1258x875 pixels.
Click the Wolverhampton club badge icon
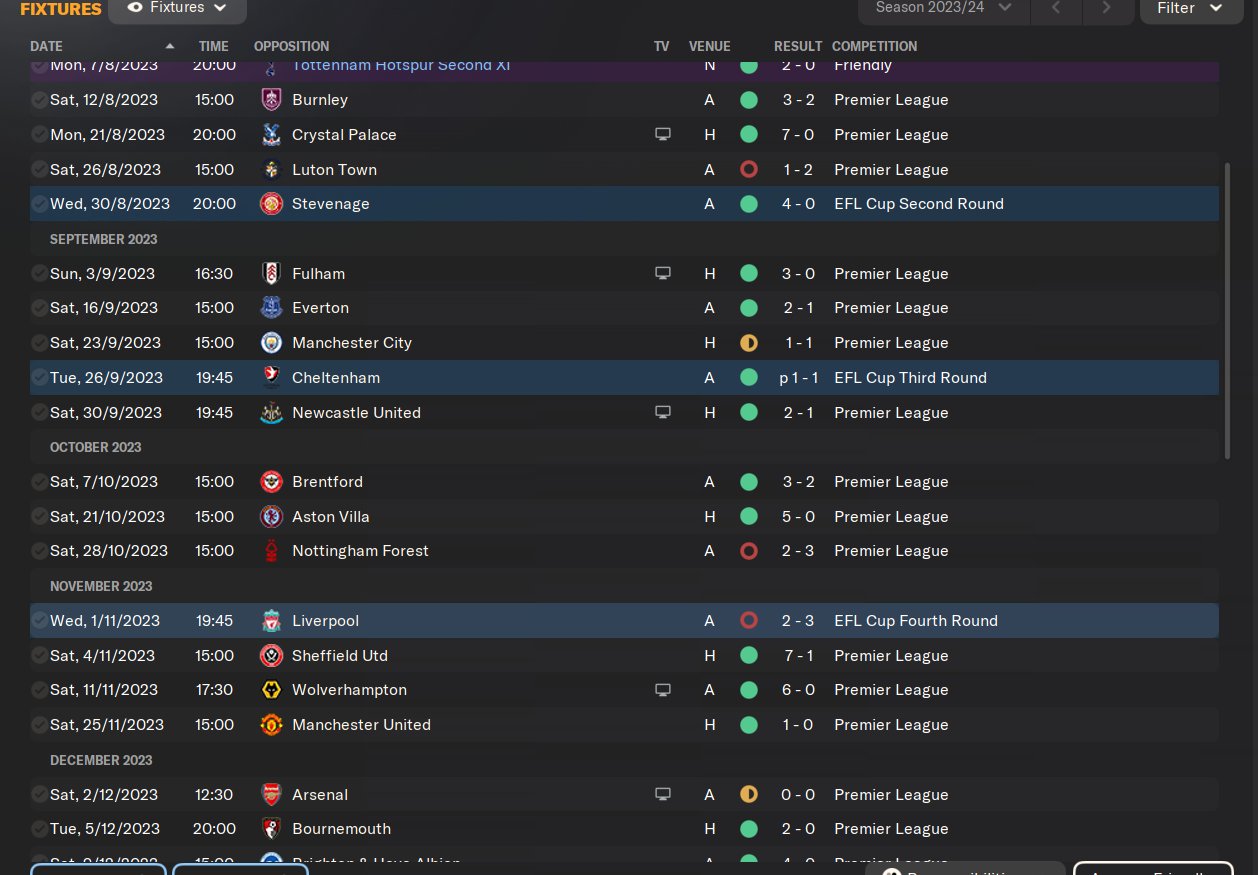coord(271,690)
